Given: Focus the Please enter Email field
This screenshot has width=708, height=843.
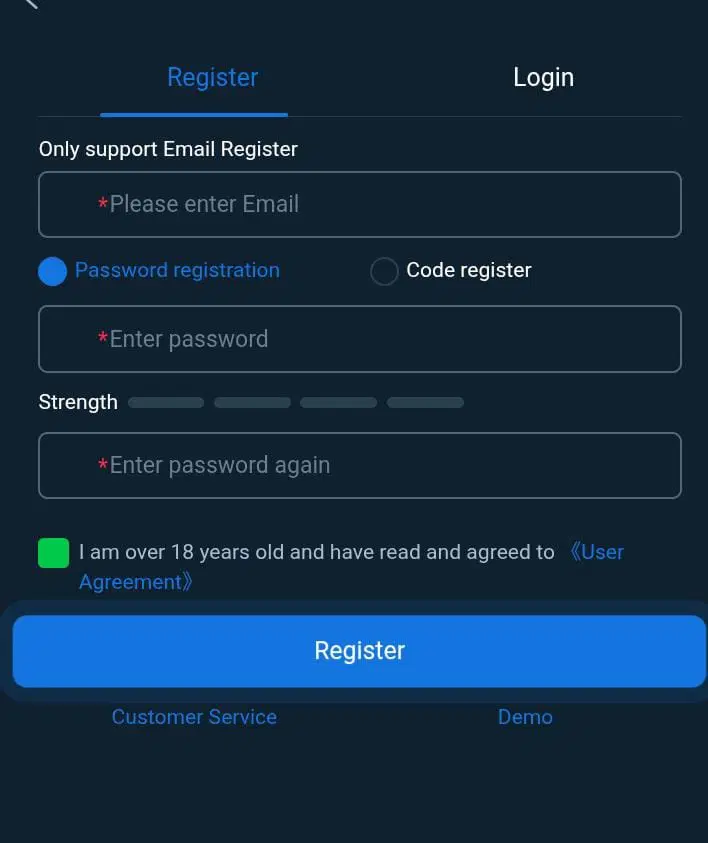Looking at the screenshot, I should pos(360,204).
